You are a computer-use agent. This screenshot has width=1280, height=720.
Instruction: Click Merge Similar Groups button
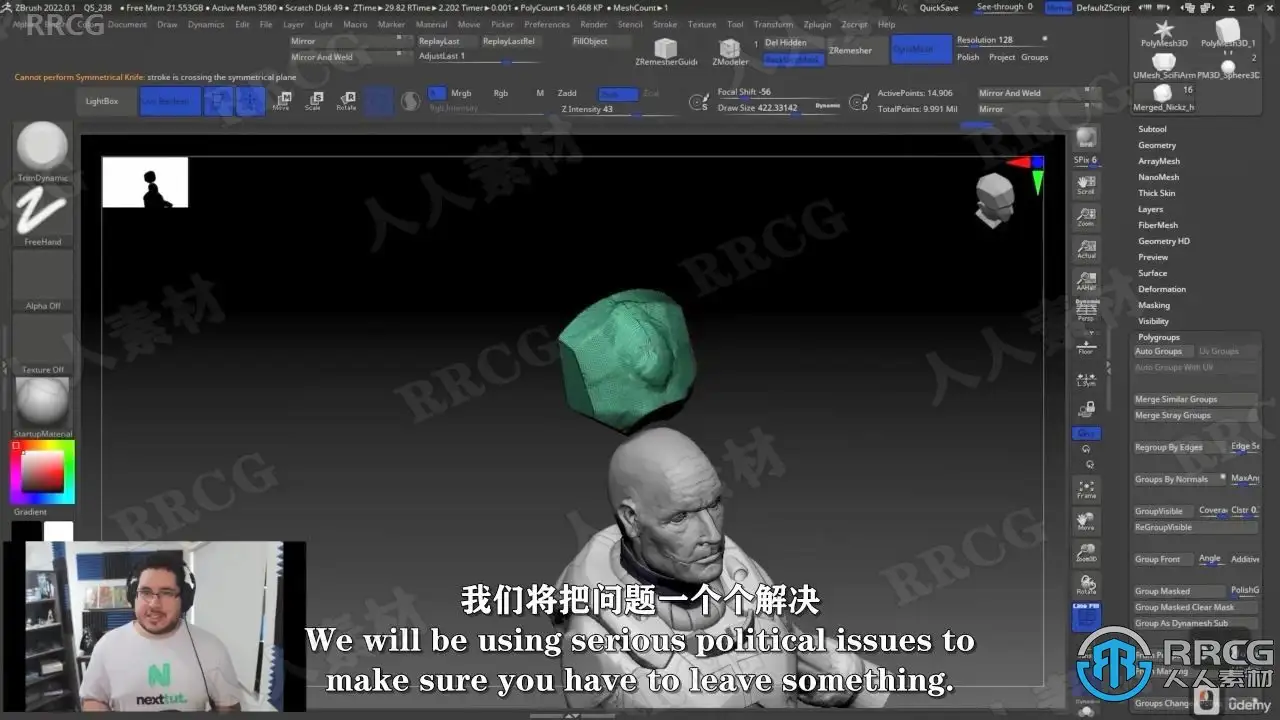coord(1195,399)
